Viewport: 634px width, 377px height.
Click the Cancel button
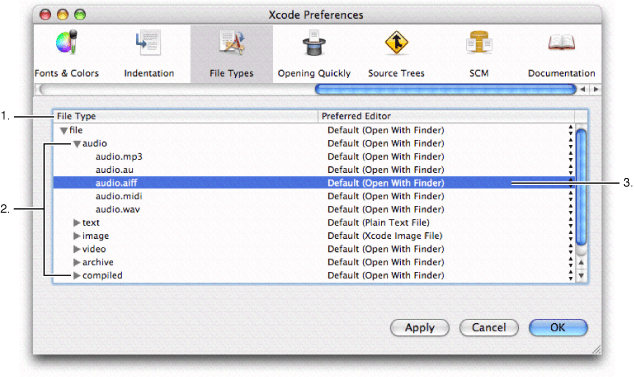489,328
